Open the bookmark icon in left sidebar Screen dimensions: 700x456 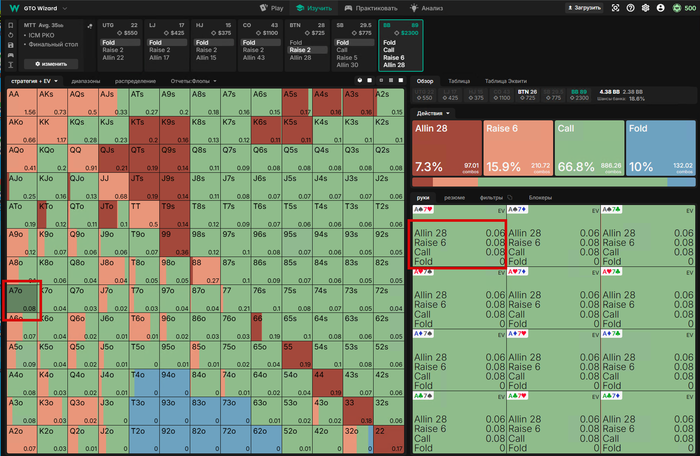tap(11, 25)
